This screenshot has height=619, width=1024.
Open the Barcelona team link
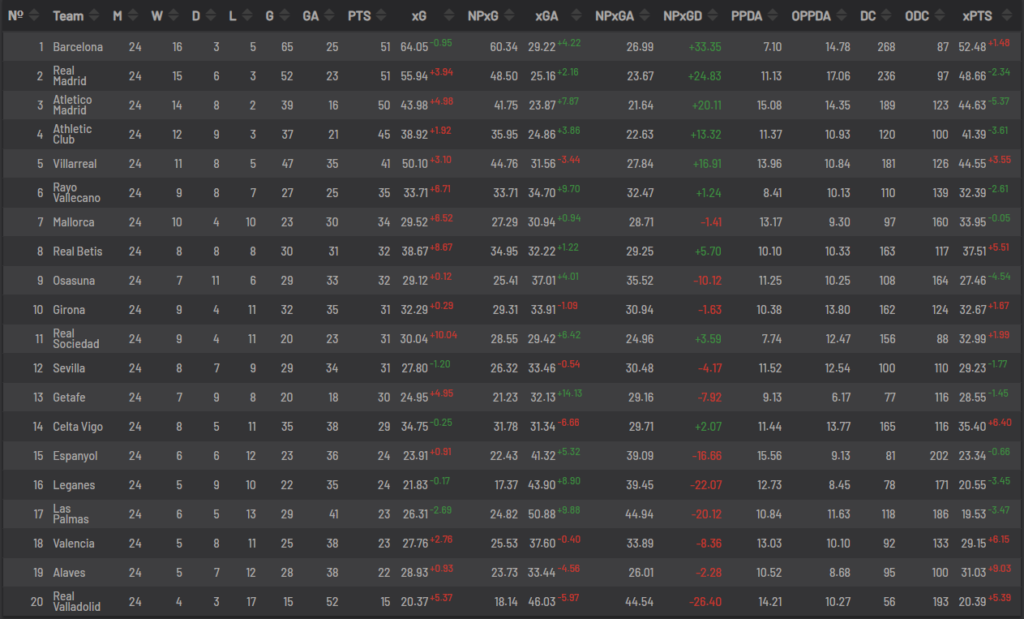pyautogui.click(x=78, y=47)
